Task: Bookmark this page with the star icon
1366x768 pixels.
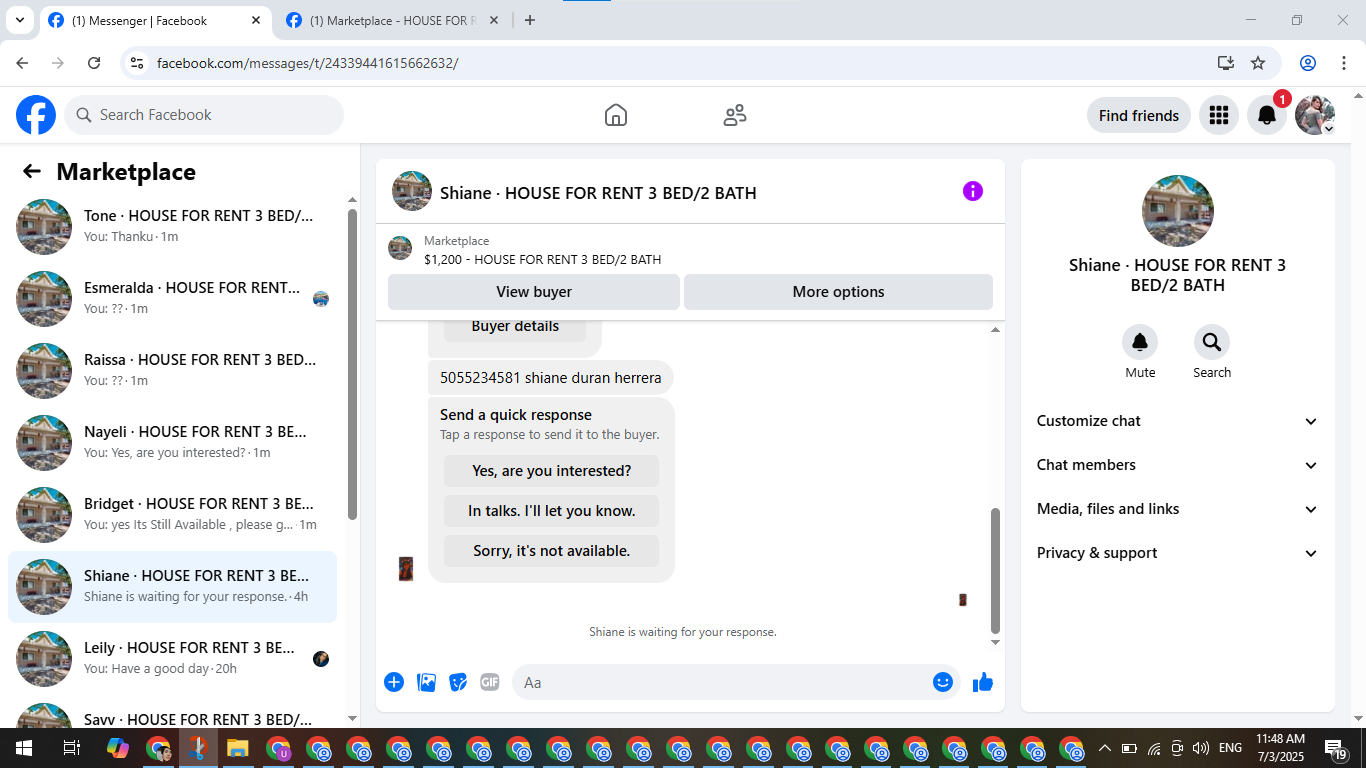Action: 1258,63
